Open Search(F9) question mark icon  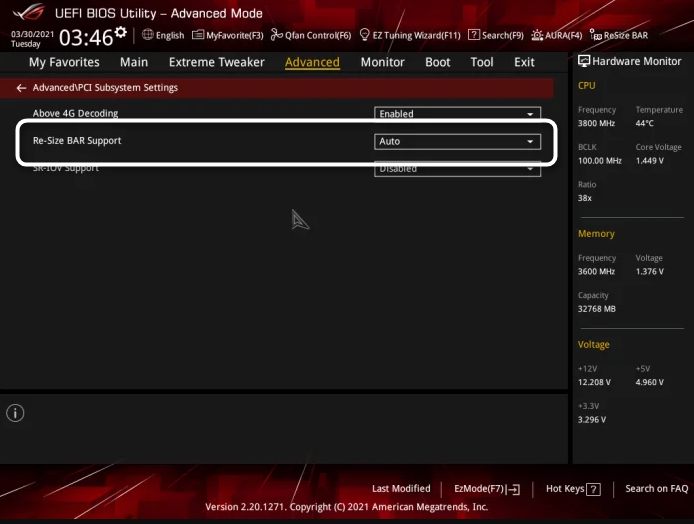point(474,35)
